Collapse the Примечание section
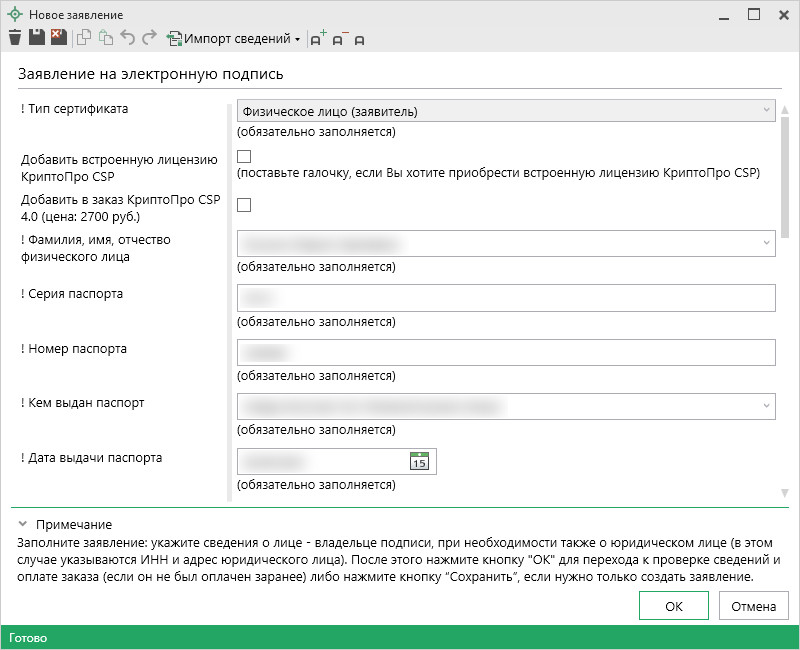The width and height of the screenshot is (800, 650). [x=22, y=524]
